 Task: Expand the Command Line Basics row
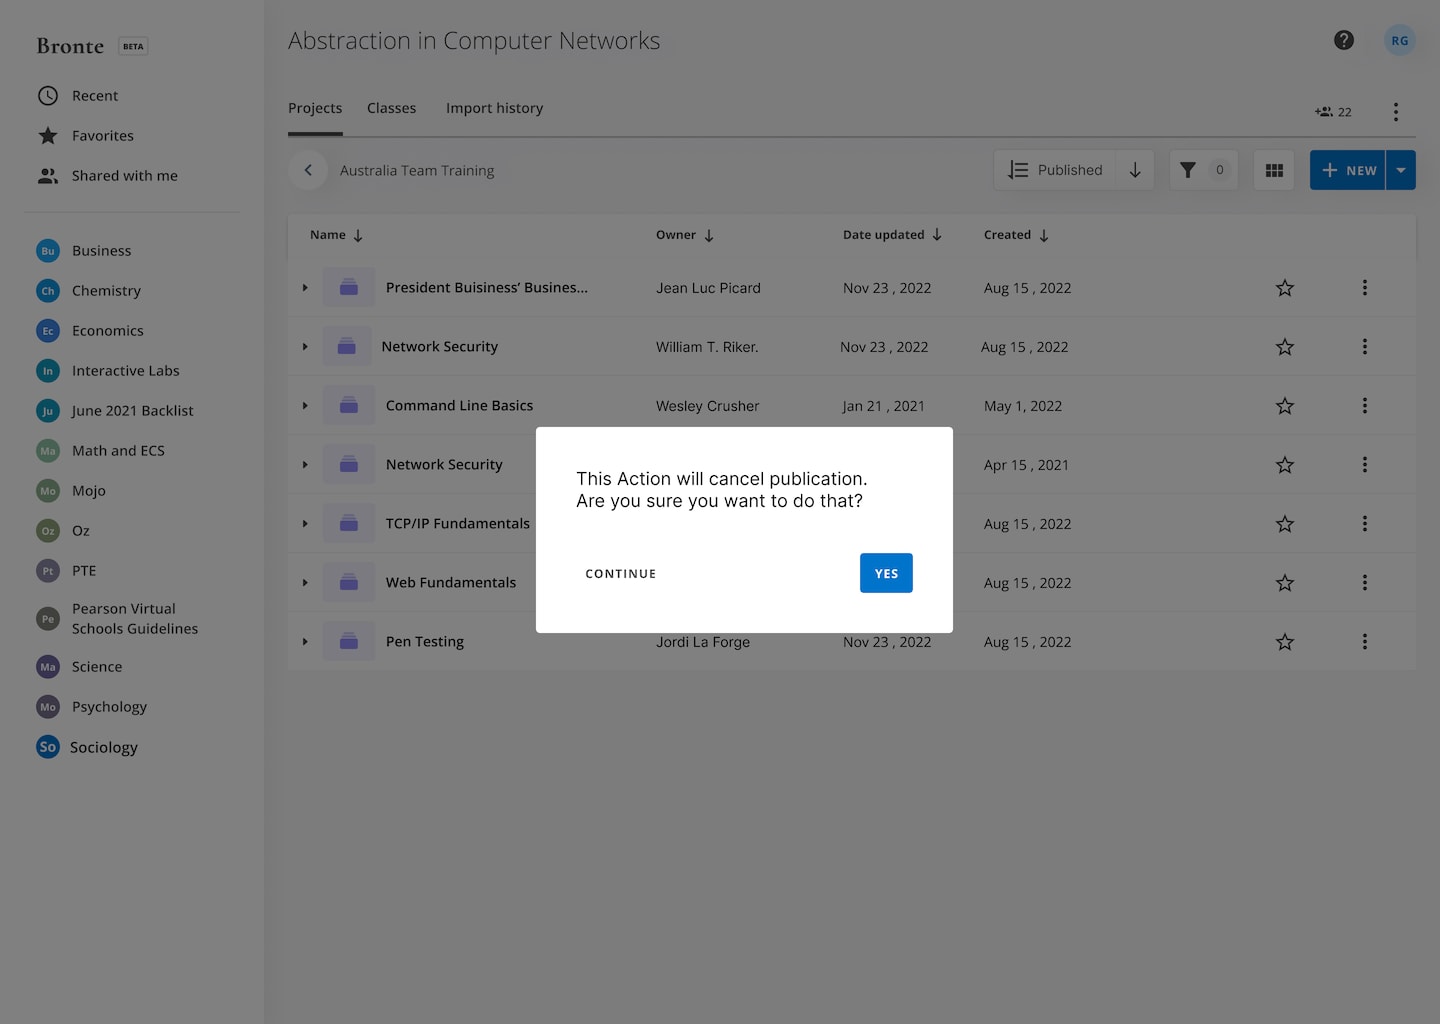coord(305,406)
